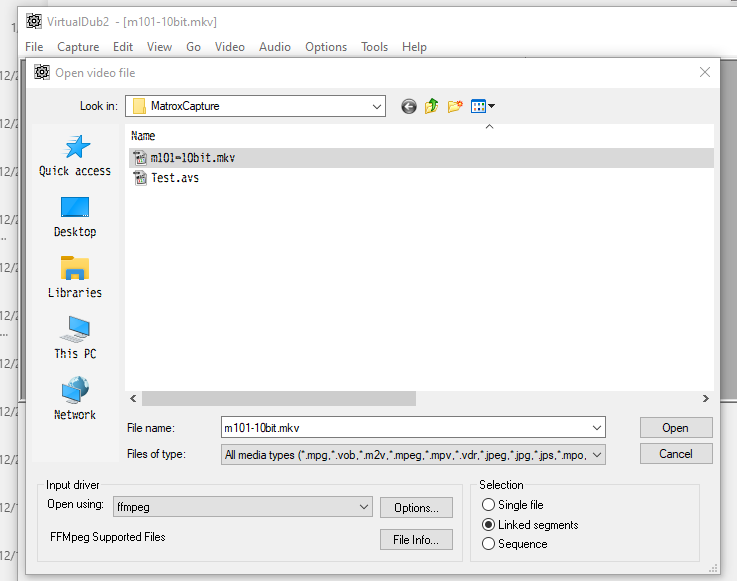This screenshot has height=581, width=737.
Task: Click the Open button
Action: [675, 428]
